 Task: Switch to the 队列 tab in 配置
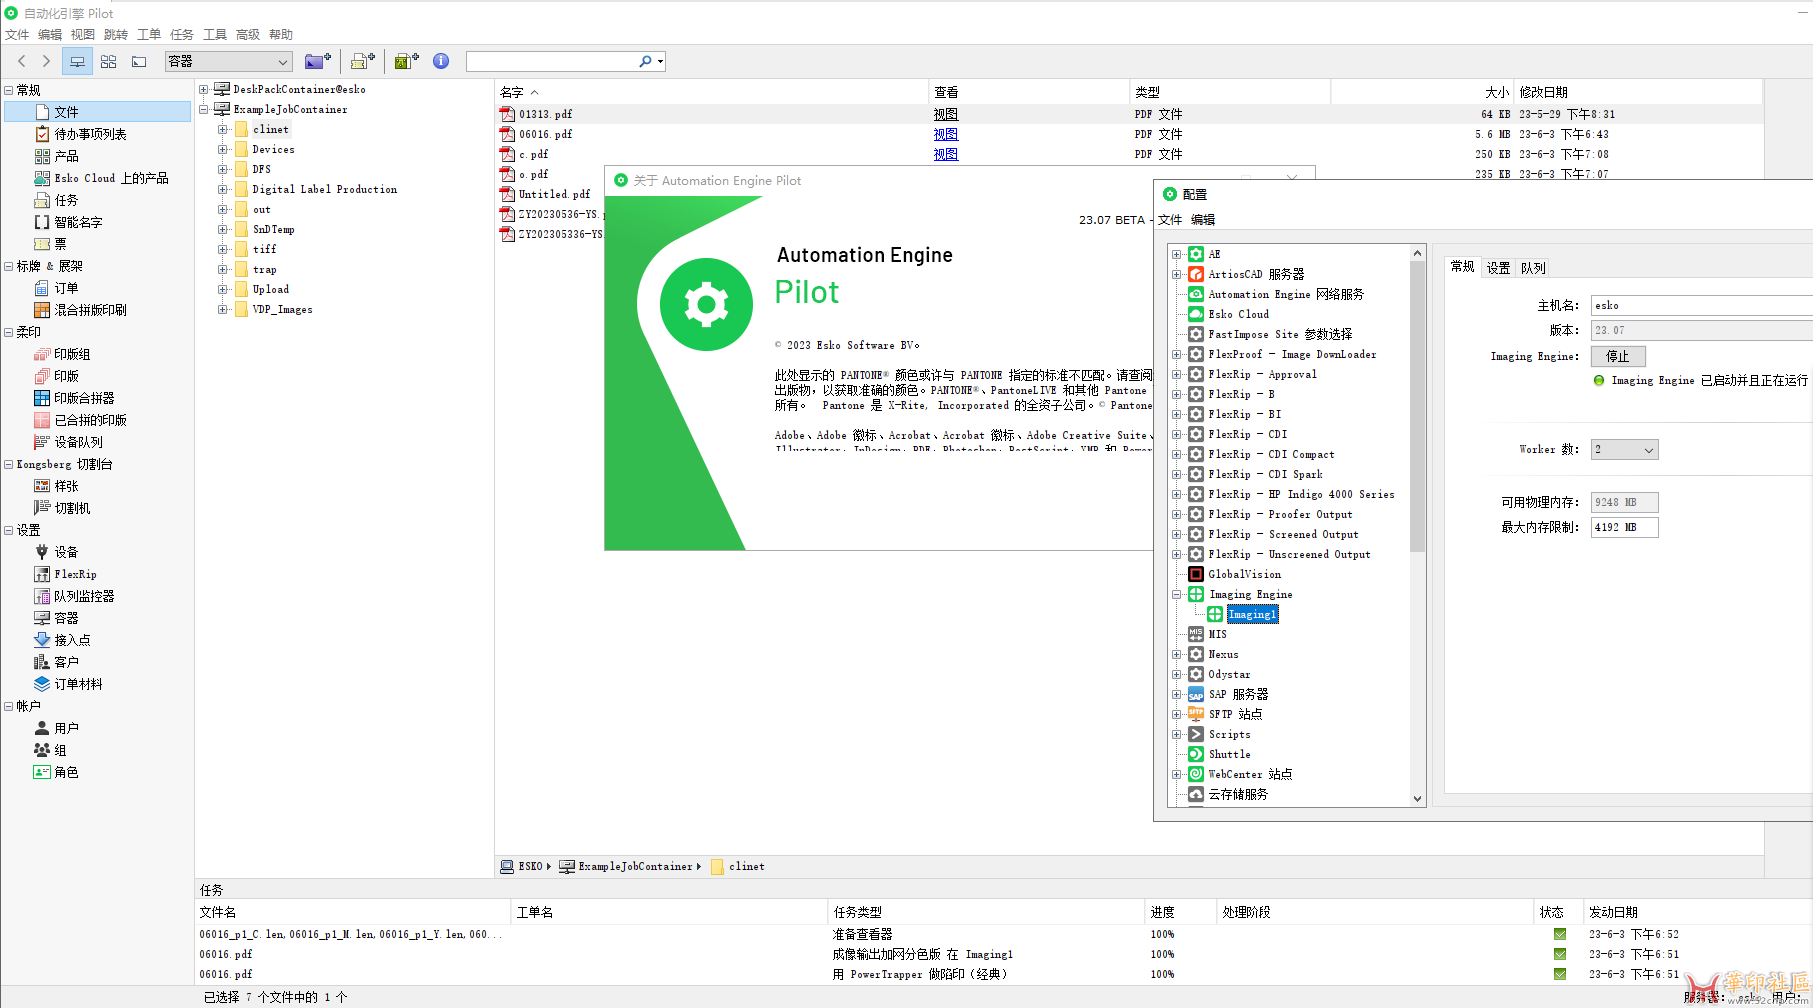pyautogui.click(x=1533, y=268)
